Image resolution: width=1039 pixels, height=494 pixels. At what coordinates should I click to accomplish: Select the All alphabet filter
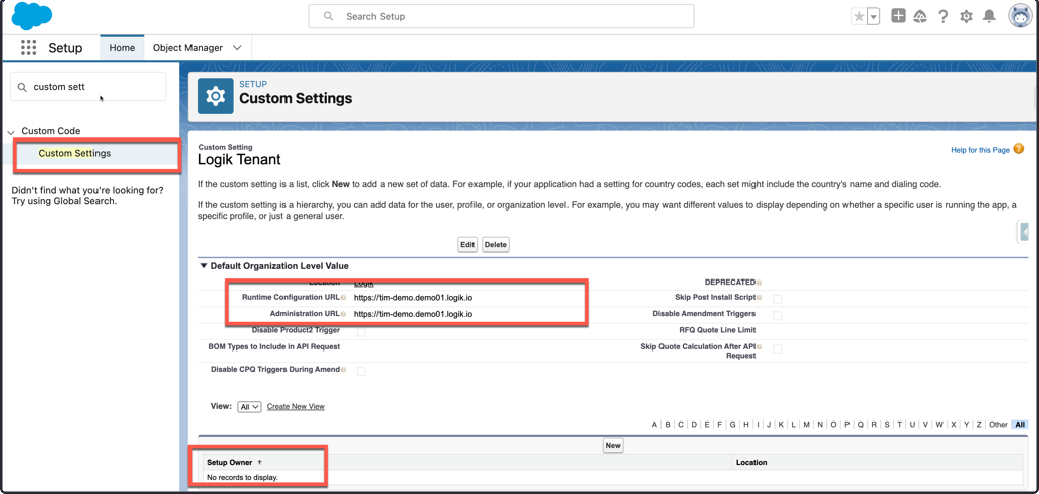[1020, 424]
